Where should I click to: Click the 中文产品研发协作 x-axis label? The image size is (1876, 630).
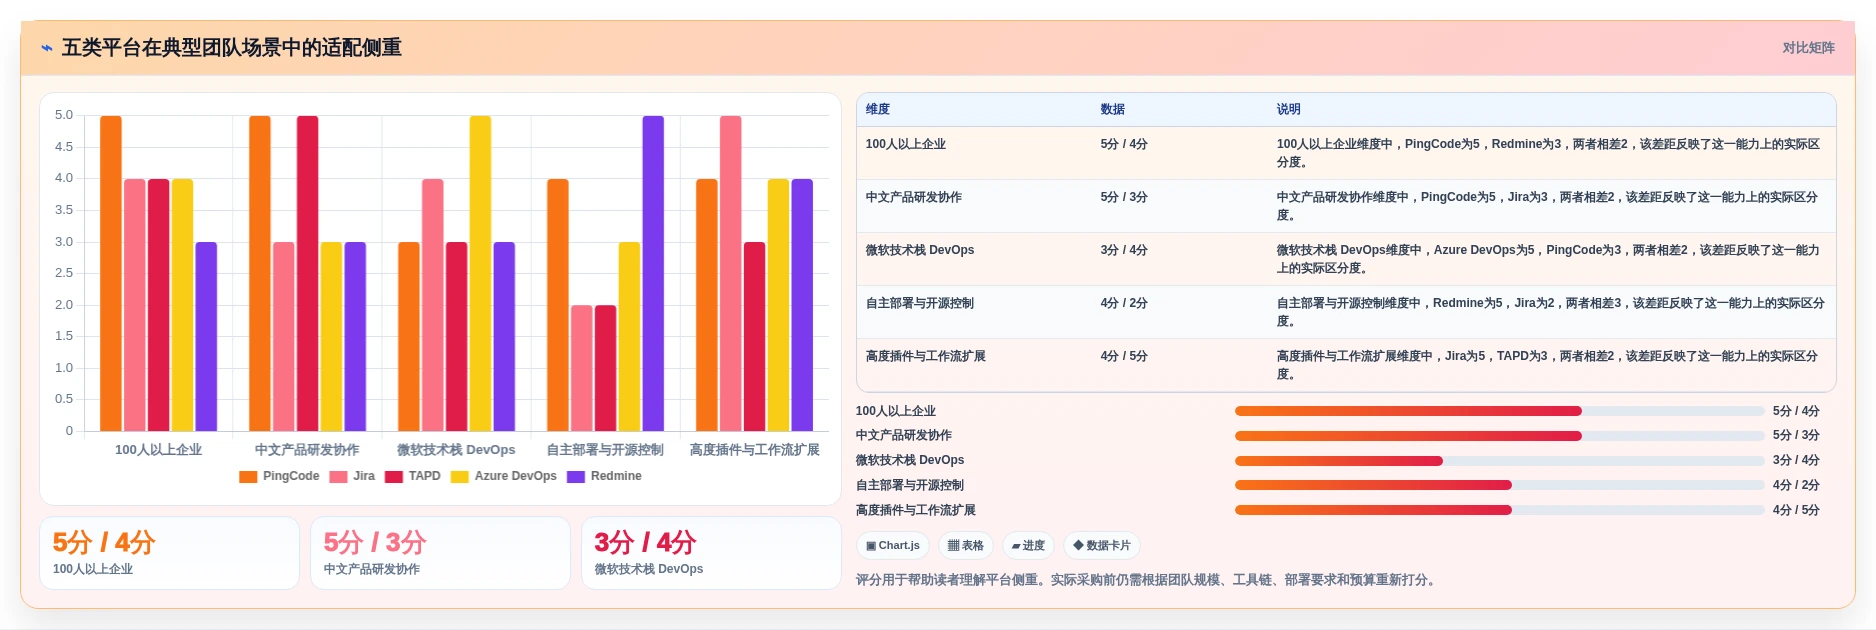tap(307, 450)
